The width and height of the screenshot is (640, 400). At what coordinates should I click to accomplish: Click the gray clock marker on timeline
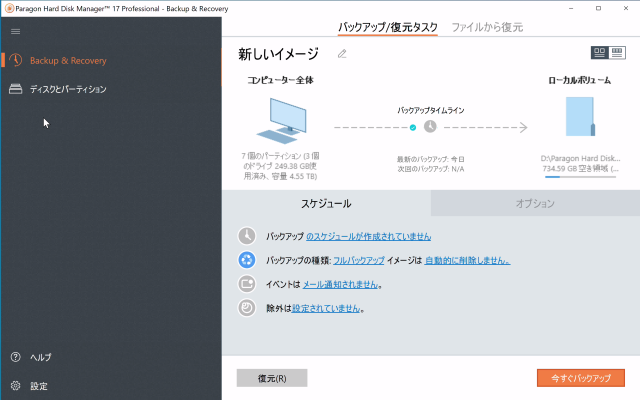pyautogui.click(x=430, y=127)
